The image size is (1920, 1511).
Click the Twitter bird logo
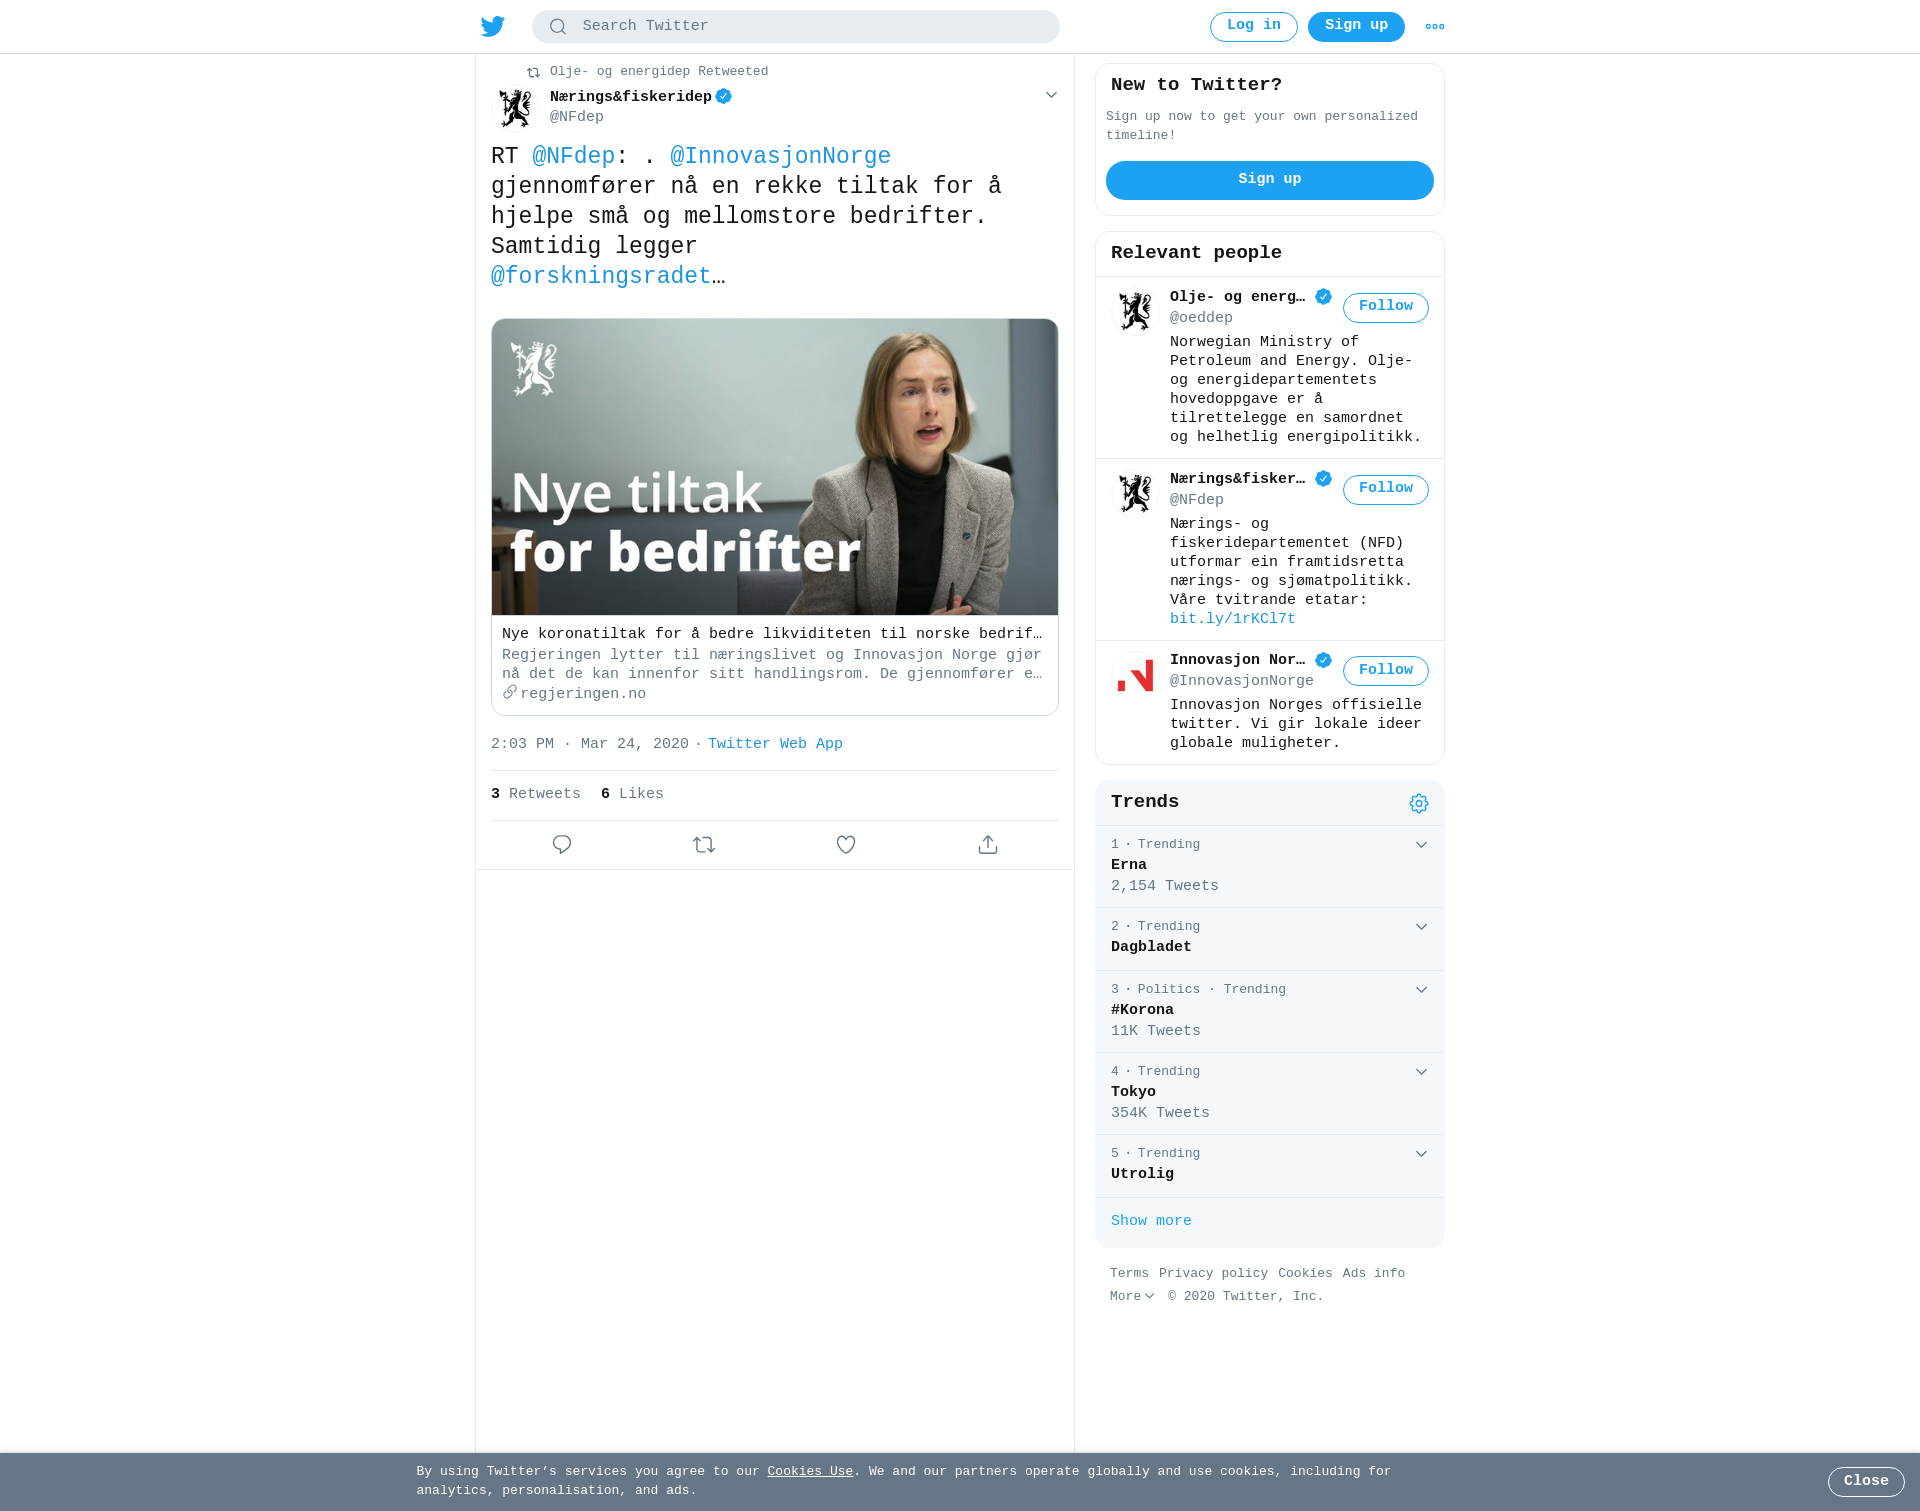point(493,26)
